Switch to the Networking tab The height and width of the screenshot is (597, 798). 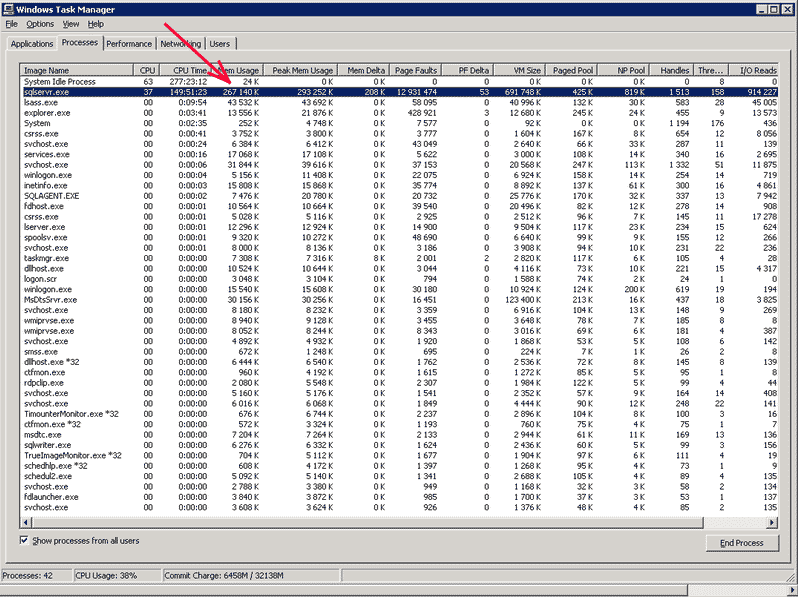pyautogui.click(x=180, y=44)
